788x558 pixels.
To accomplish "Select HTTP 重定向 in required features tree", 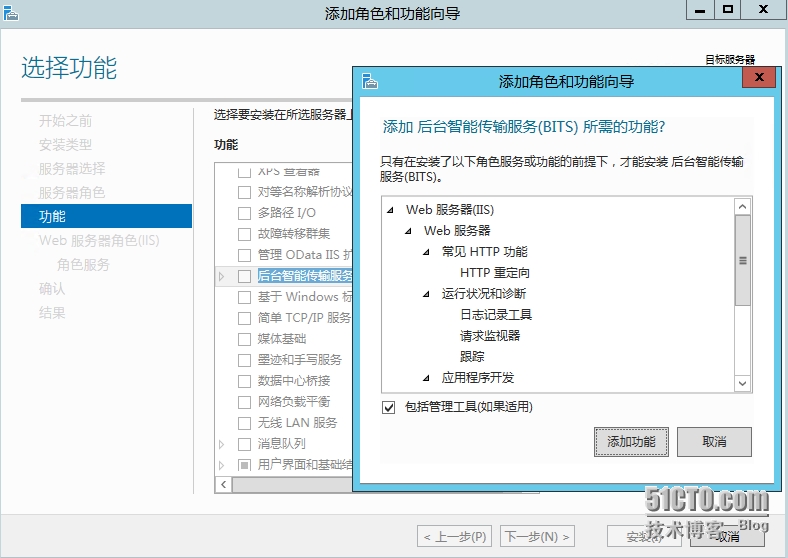I will [x=495, y=273].
